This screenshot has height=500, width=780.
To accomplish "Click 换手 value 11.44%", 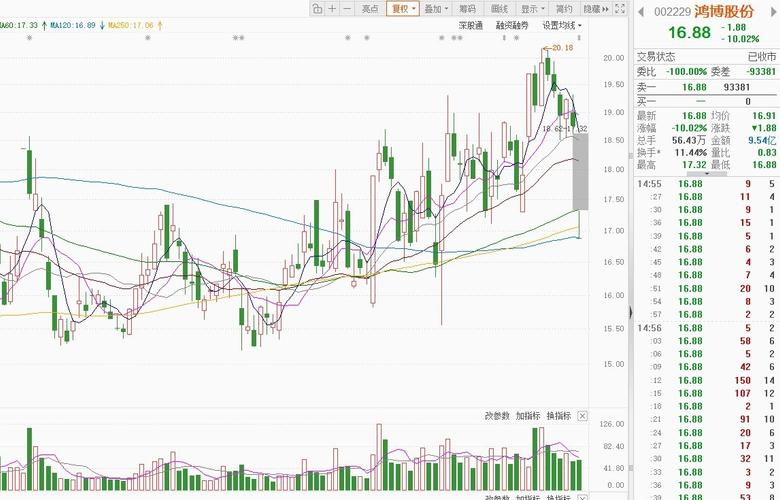I will pyautogui.click(x=690, y=153).
